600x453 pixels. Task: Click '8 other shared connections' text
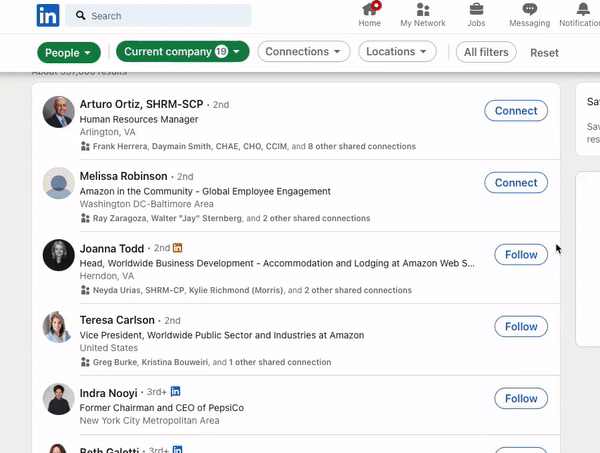pyautogui.click(x=362, y=146)
